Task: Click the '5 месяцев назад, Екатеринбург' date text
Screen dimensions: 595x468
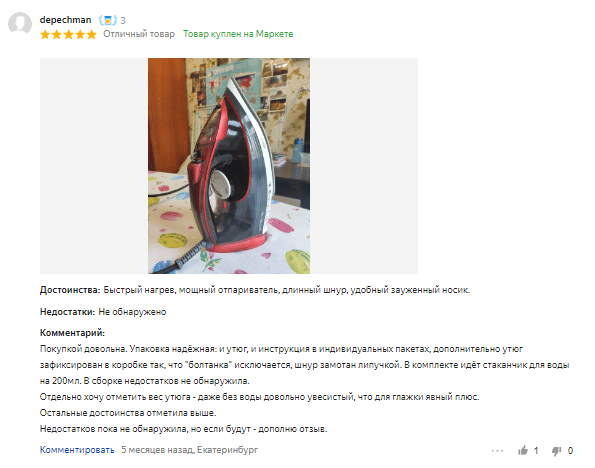Action: pos(189,450)
